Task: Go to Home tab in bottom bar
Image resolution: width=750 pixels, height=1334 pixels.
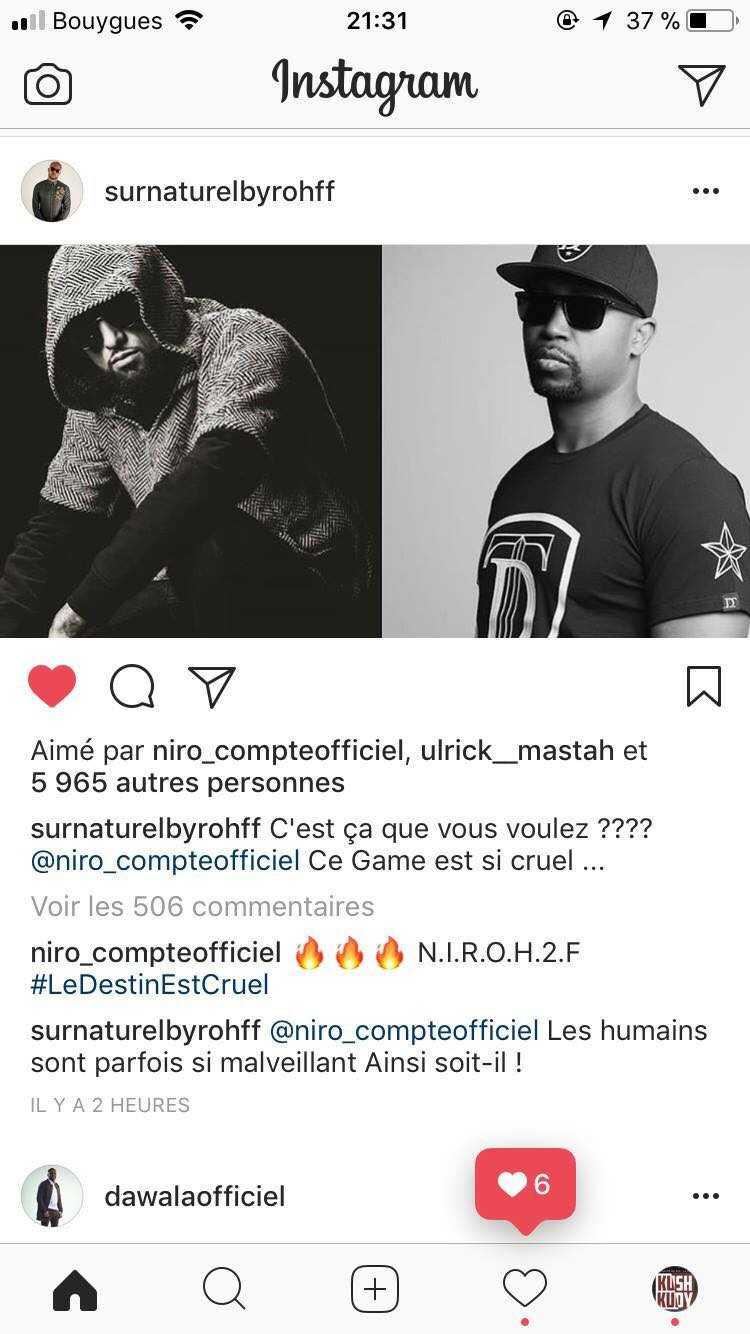Action: pos(75,1290)
